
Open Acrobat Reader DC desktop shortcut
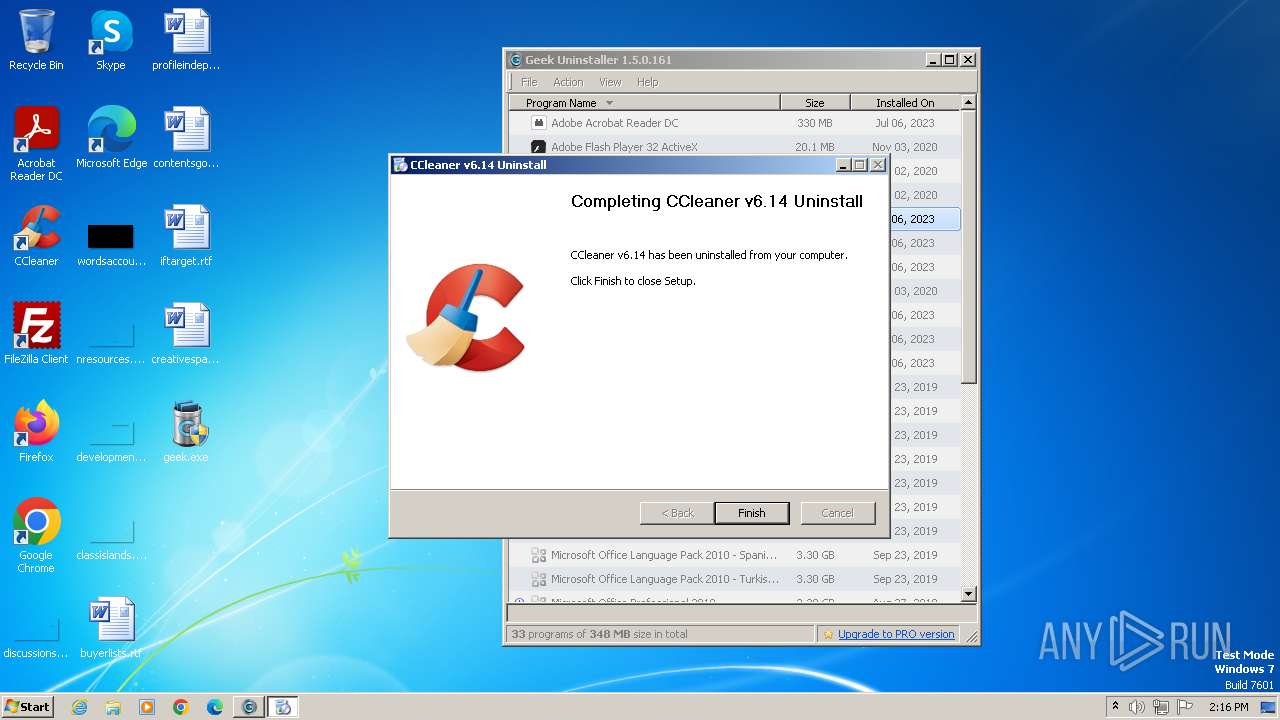pos(36,145)
